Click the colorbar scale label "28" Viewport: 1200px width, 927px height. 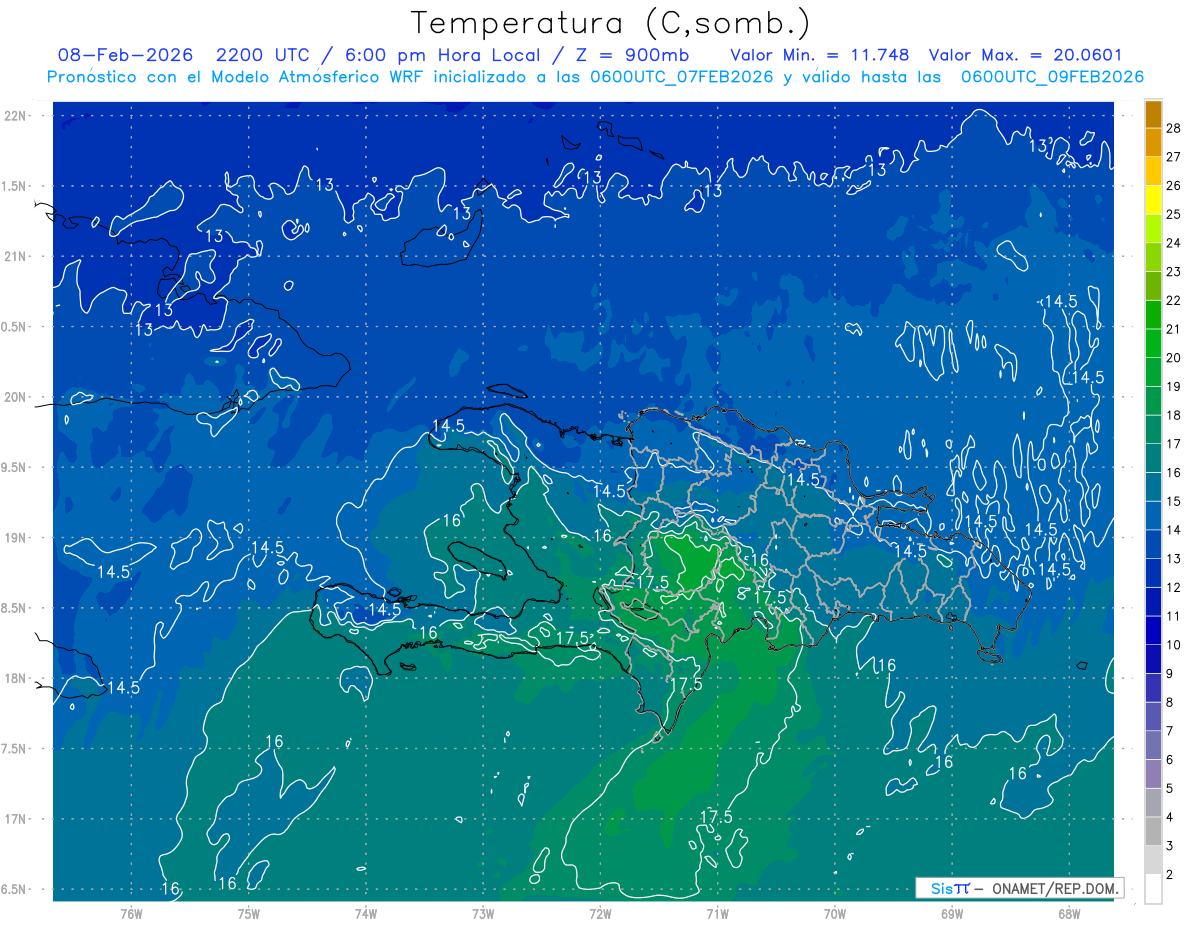(1174, 128)
